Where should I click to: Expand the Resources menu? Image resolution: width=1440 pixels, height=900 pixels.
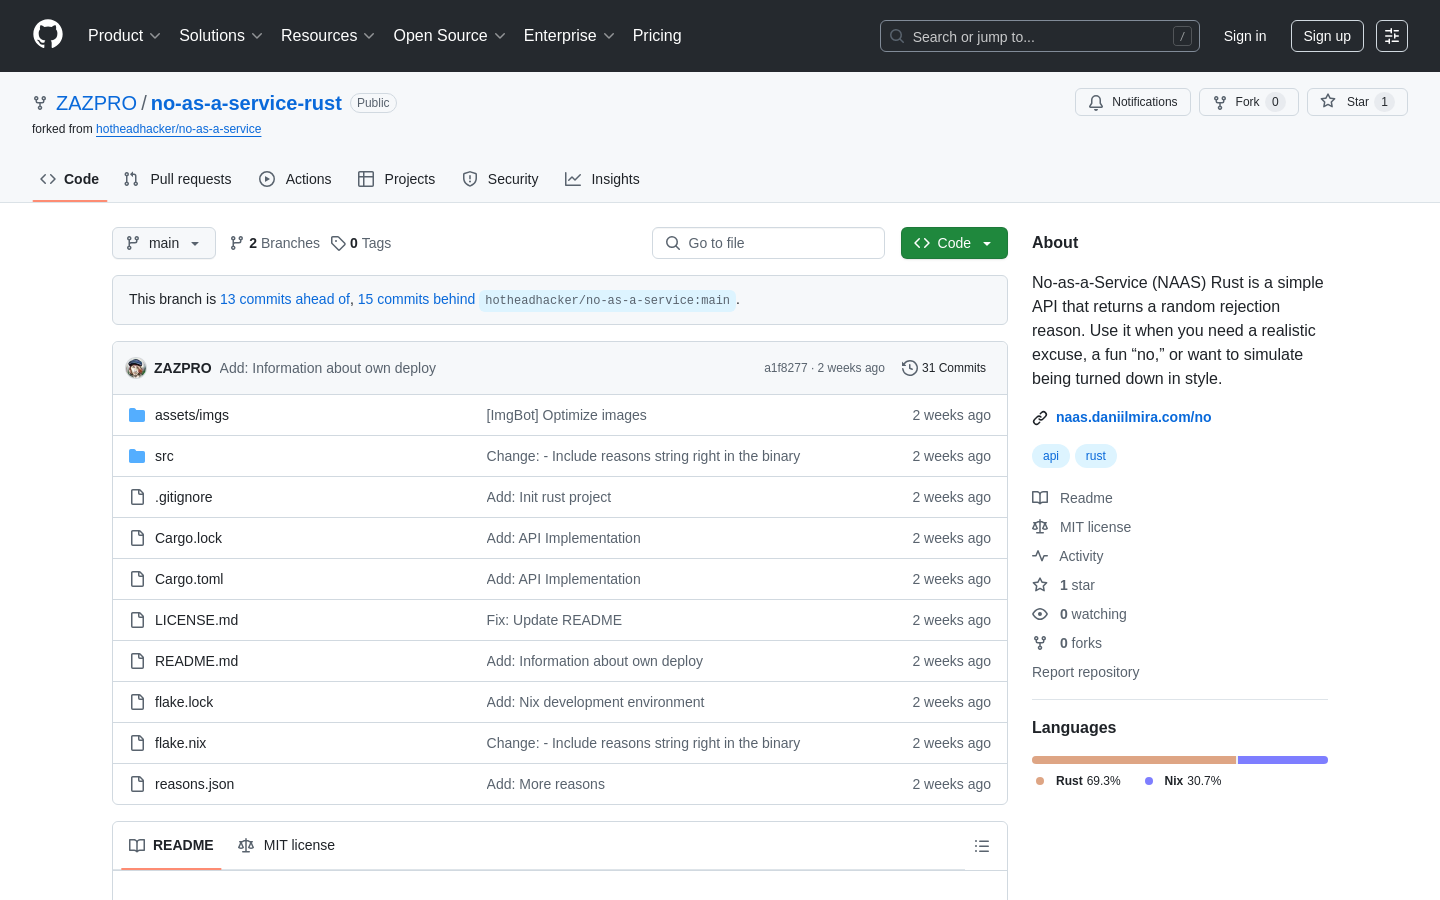[x=328, y=35]
